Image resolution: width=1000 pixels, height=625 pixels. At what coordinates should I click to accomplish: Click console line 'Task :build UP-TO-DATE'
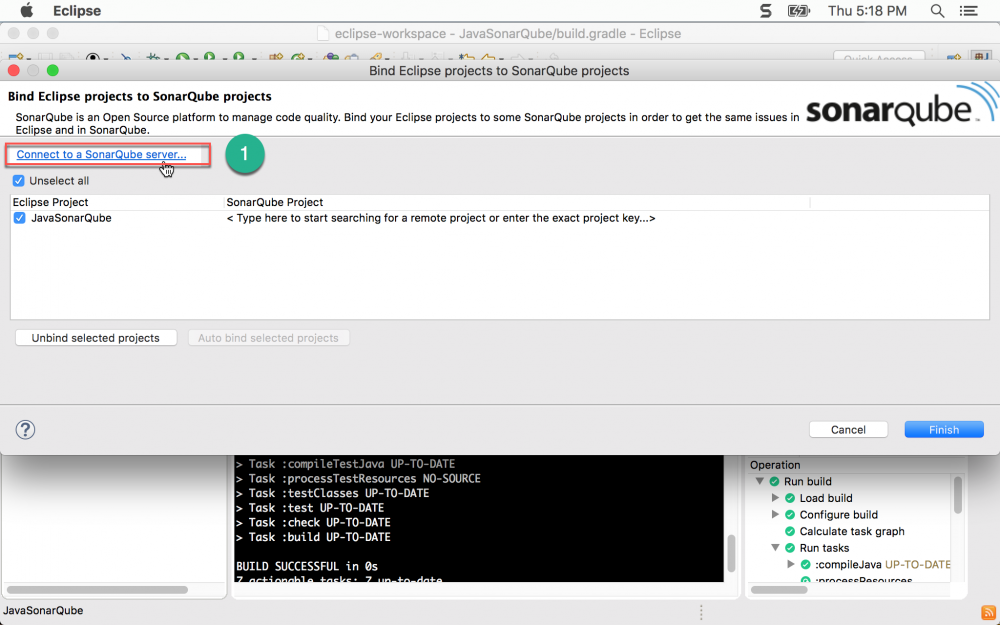(x=313, y=537)
